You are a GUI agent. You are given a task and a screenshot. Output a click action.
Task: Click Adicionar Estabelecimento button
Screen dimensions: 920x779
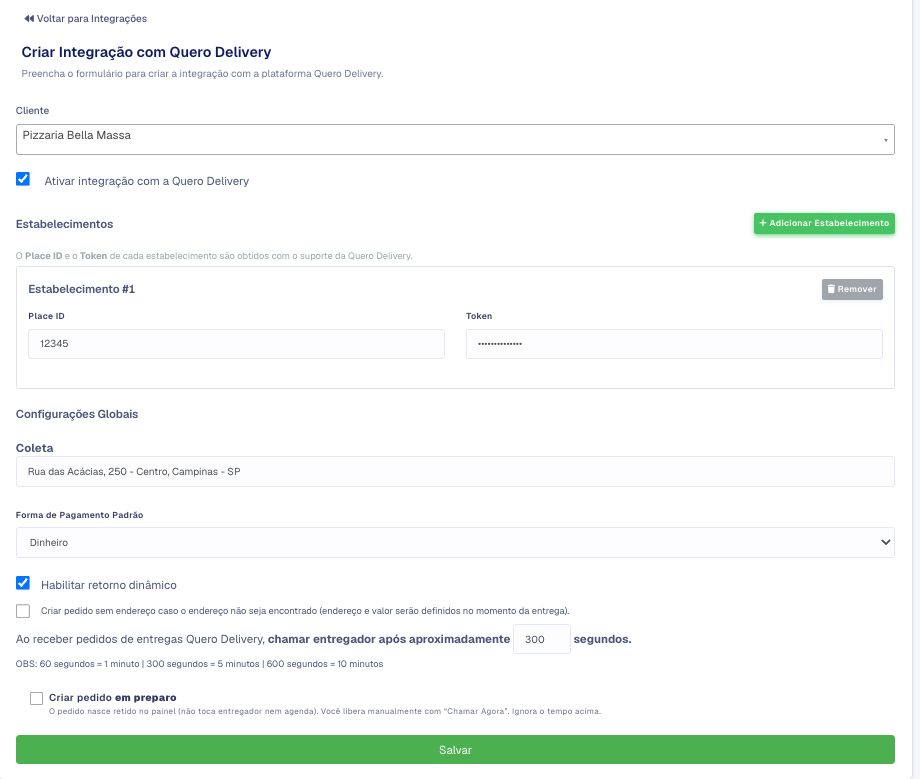tap(824, 223)
